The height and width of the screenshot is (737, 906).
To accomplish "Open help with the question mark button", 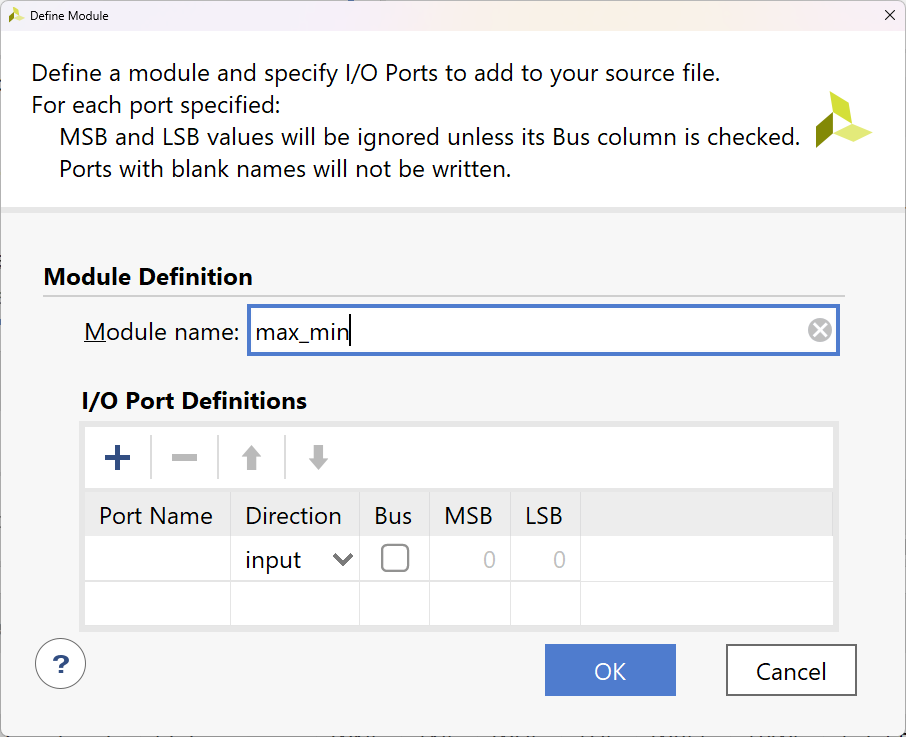I will tap(60, 664).
